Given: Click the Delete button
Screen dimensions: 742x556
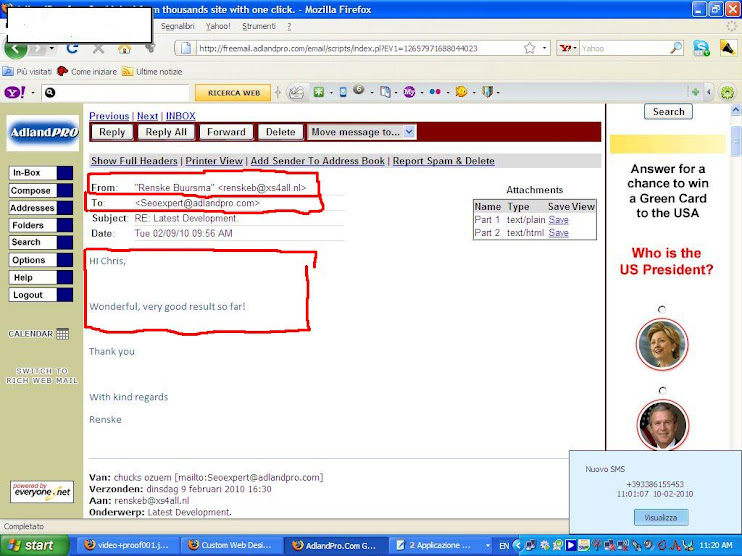Looking at the screenshot, I should point(281,132).
